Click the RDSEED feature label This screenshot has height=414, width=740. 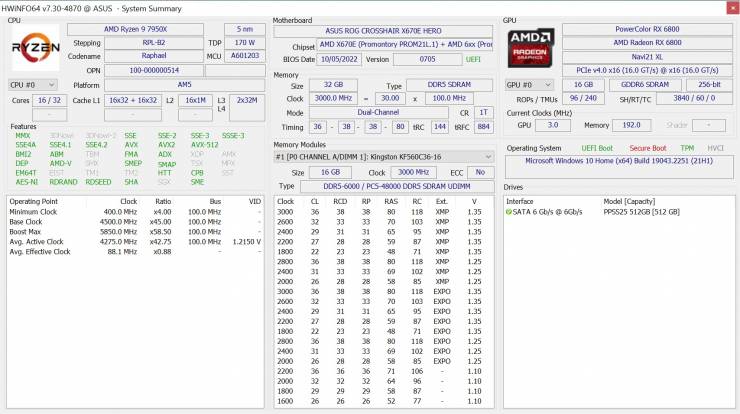tap(98, 182)
